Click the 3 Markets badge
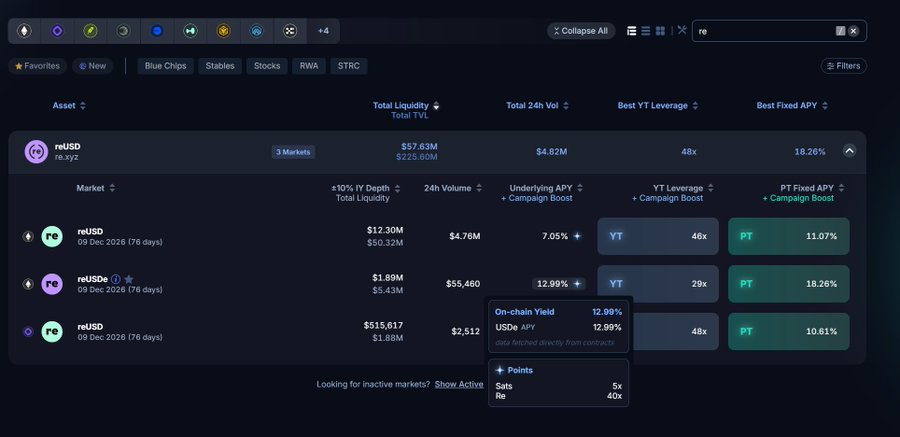This screenshot has height=437, width=900. 293,152
